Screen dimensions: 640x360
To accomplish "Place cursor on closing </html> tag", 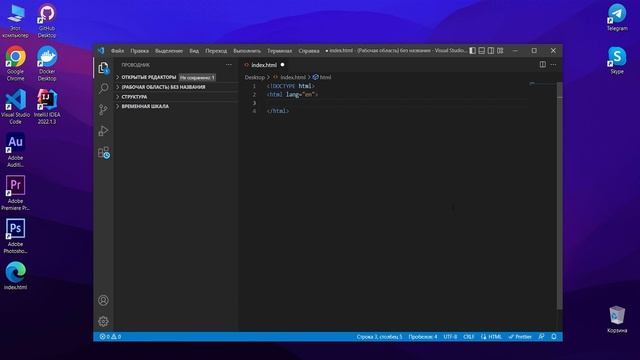I will click(x=278, y=111).
